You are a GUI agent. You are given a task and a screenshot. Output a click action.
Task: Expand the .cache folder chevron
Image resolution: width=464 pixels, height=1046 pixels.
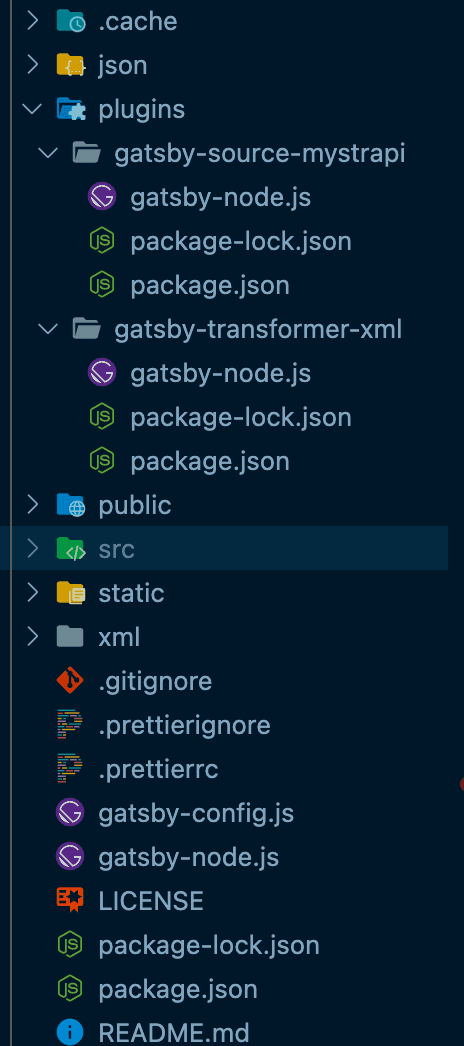(x=32, y=21)
